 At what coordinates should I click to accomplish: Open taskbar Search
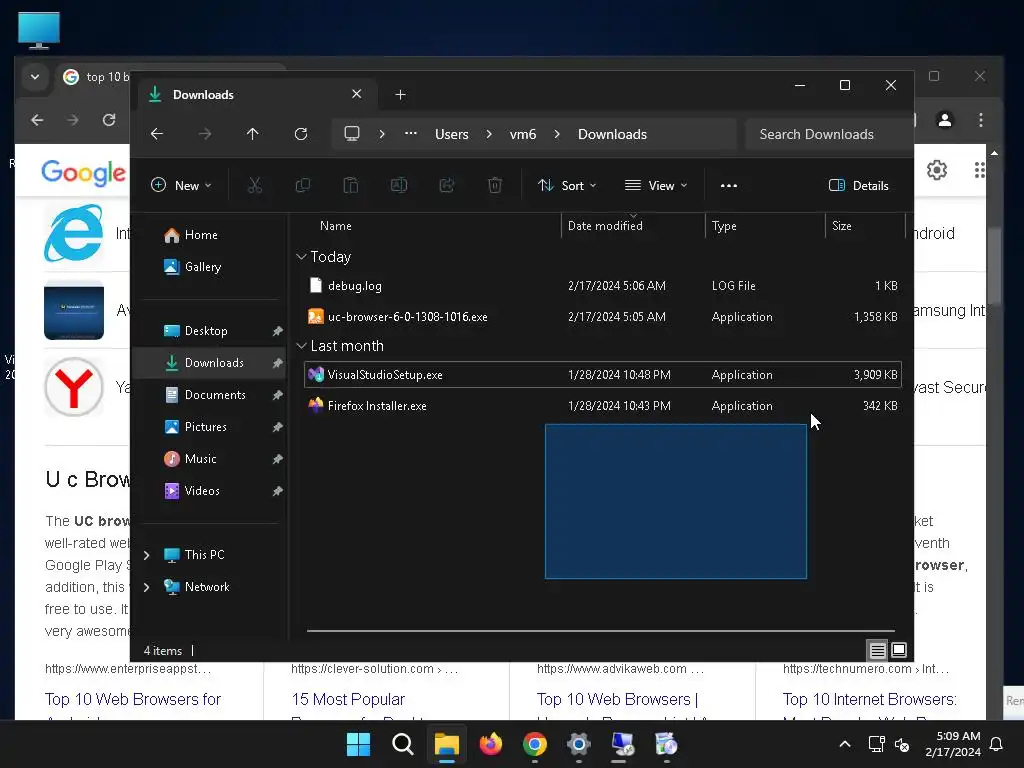pyautogui.click(x=402, y=744)
